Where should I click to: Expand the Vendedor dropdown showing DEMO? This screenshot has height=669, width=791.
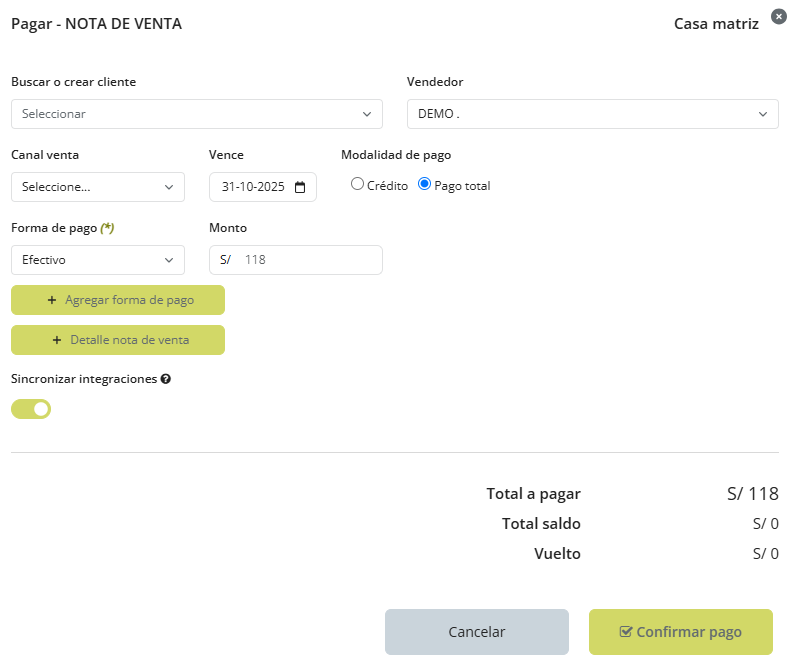[592, 114]
